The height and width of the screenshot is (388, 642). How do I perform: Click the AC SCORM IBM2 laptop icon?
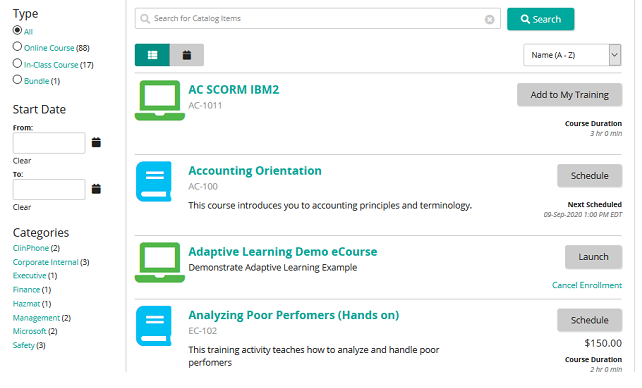[160, 100]
